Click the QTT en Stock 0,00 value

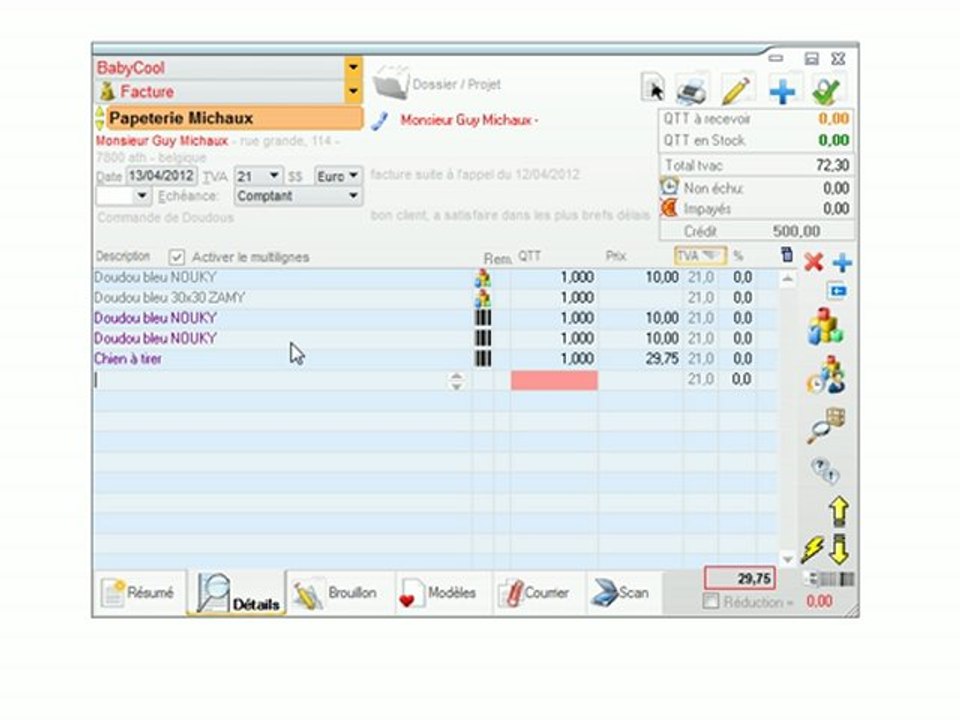(834, 140)
